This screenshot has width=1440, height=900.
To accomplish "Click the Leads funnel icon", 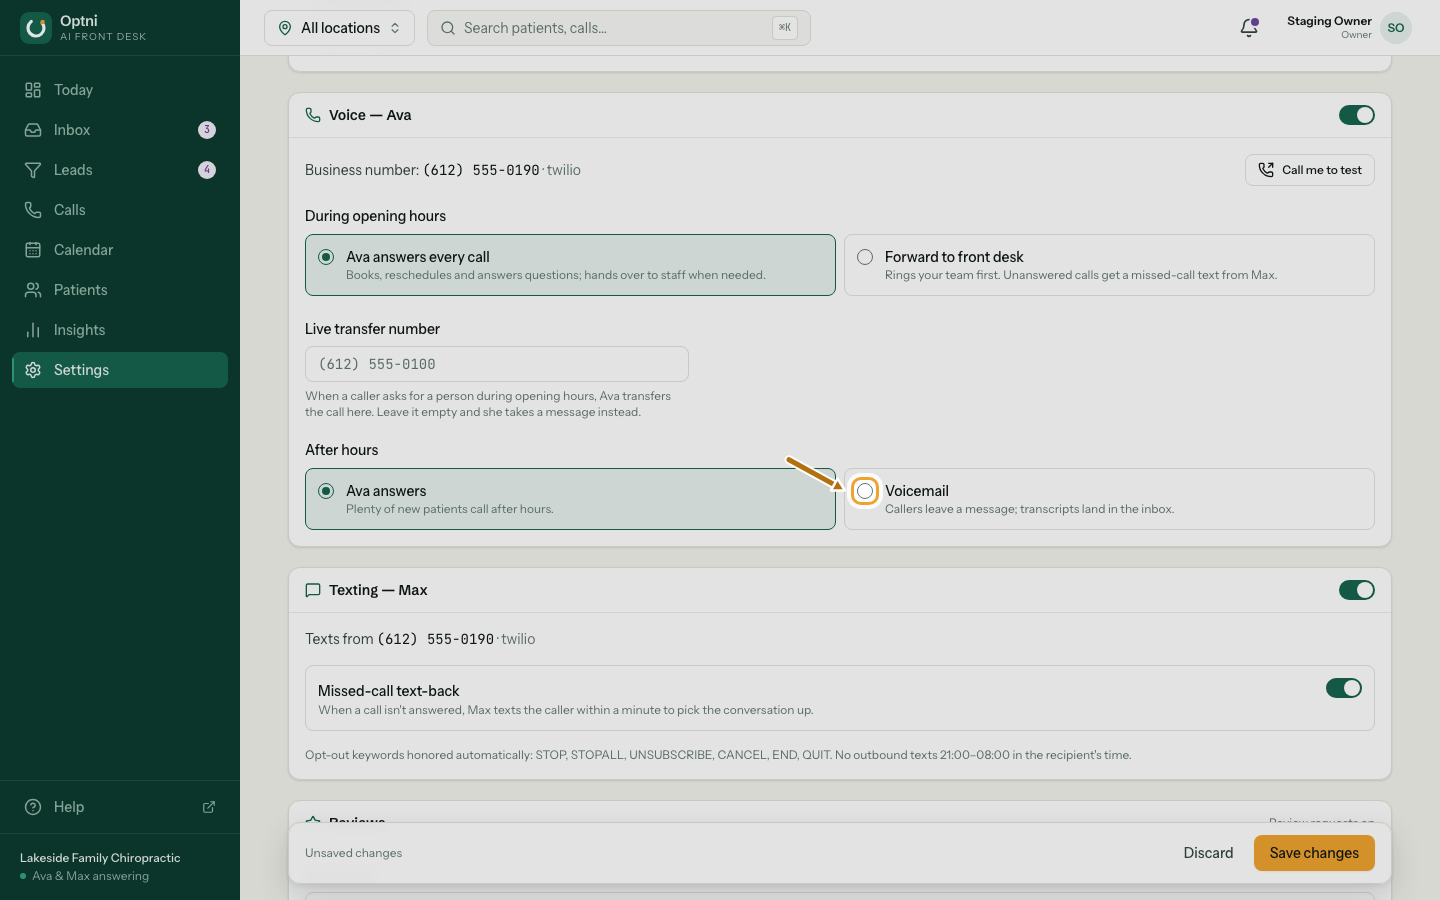I will coord(33,170).
